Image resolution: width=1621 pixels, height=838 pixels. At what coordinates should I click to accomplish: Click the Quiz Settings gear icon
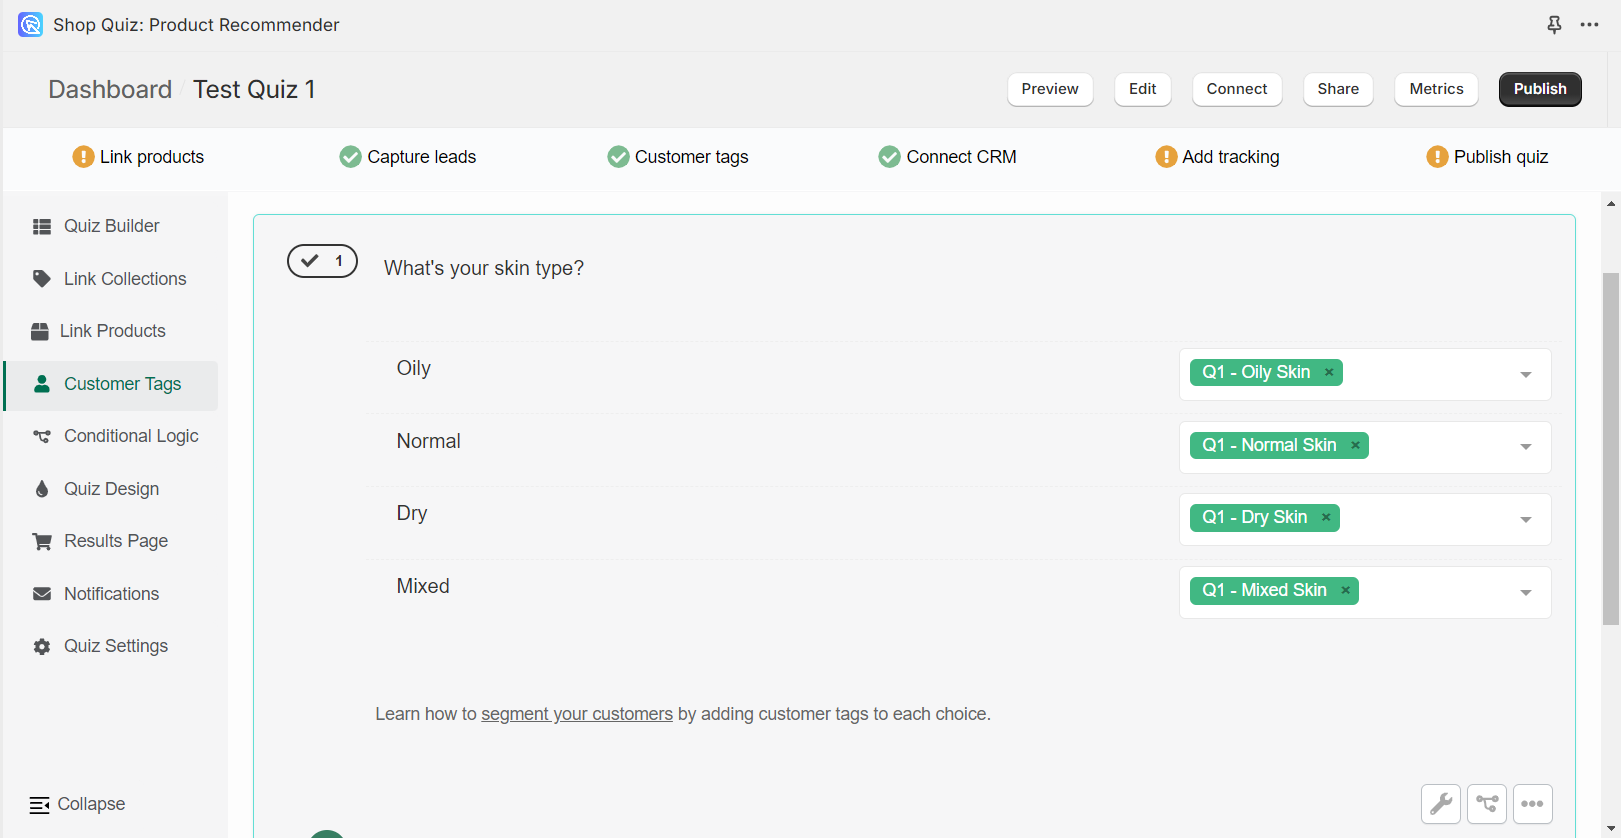pyautogui.click(x=42, y=647)
